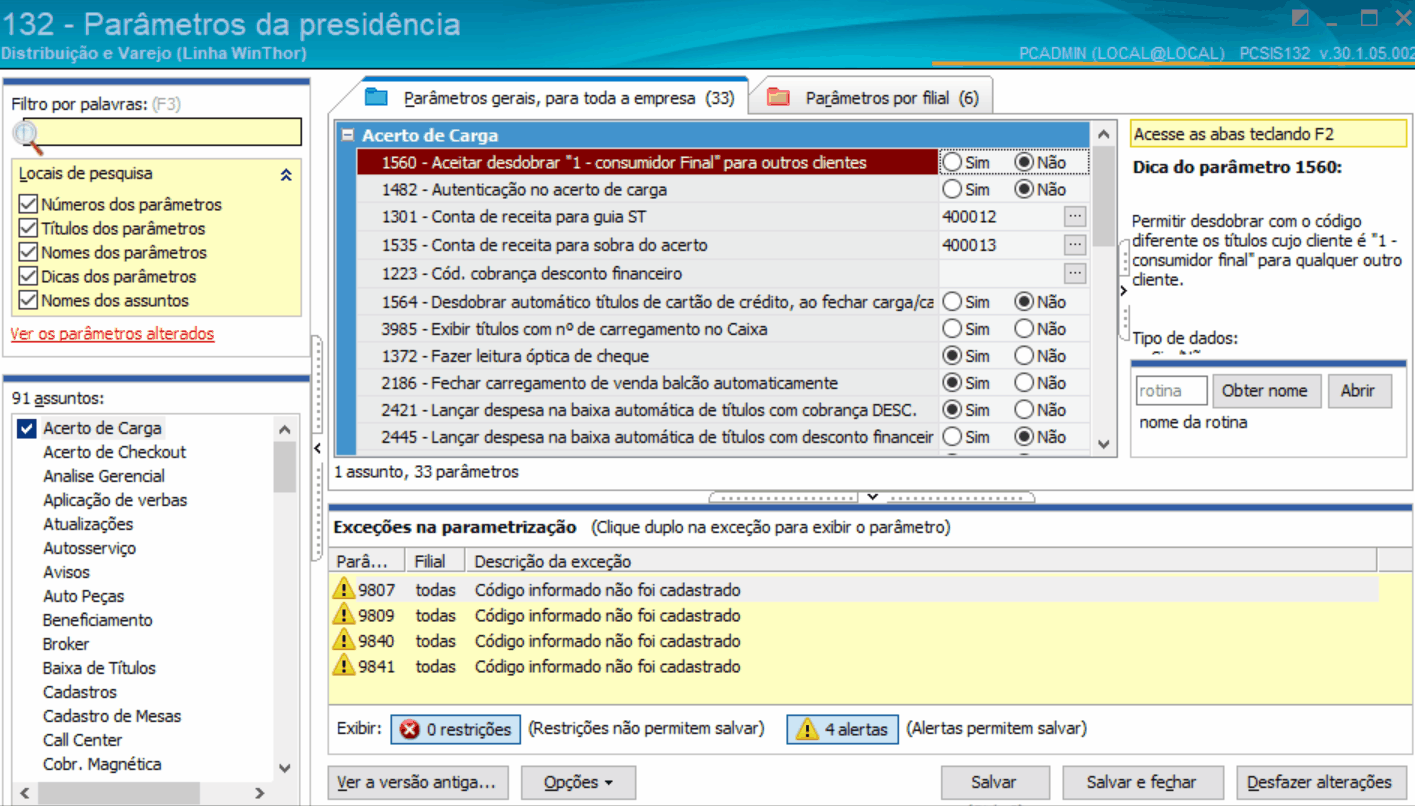Toggle Números dos parâmetros checkbox
Image resolution: width=1415 pixels, height=806 pixels.
(28, 204)
